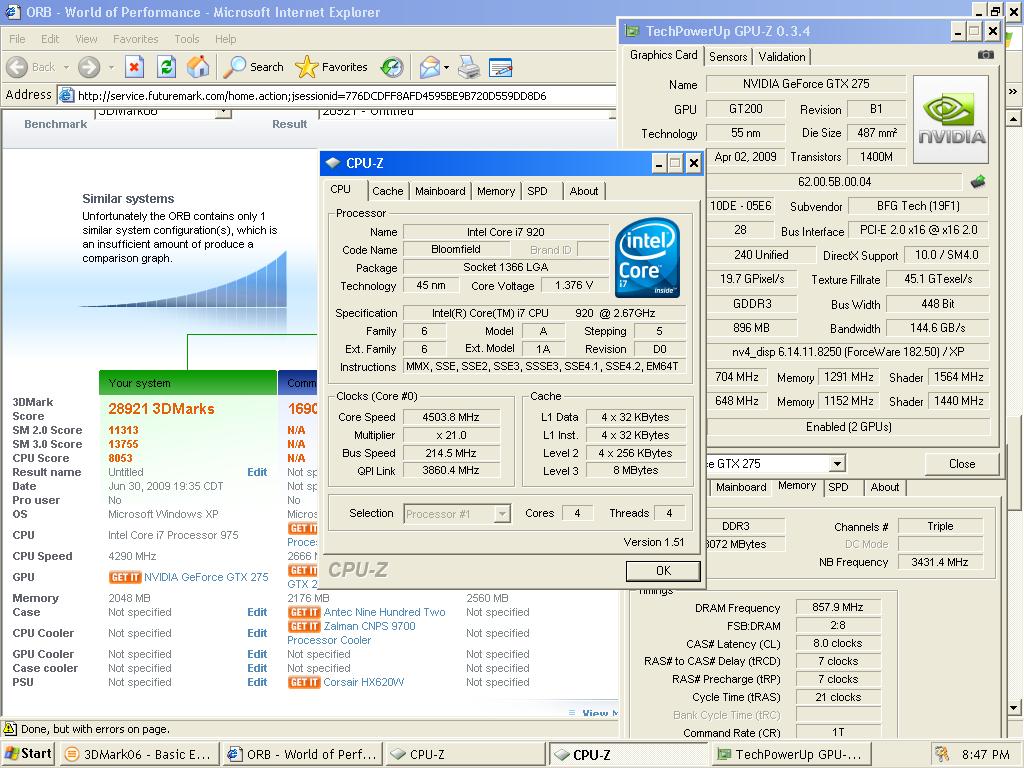The width and height of the screenshot is (1024, 768).
Task: Click the Close button in GPU-Z
Action: coord(961,464)
